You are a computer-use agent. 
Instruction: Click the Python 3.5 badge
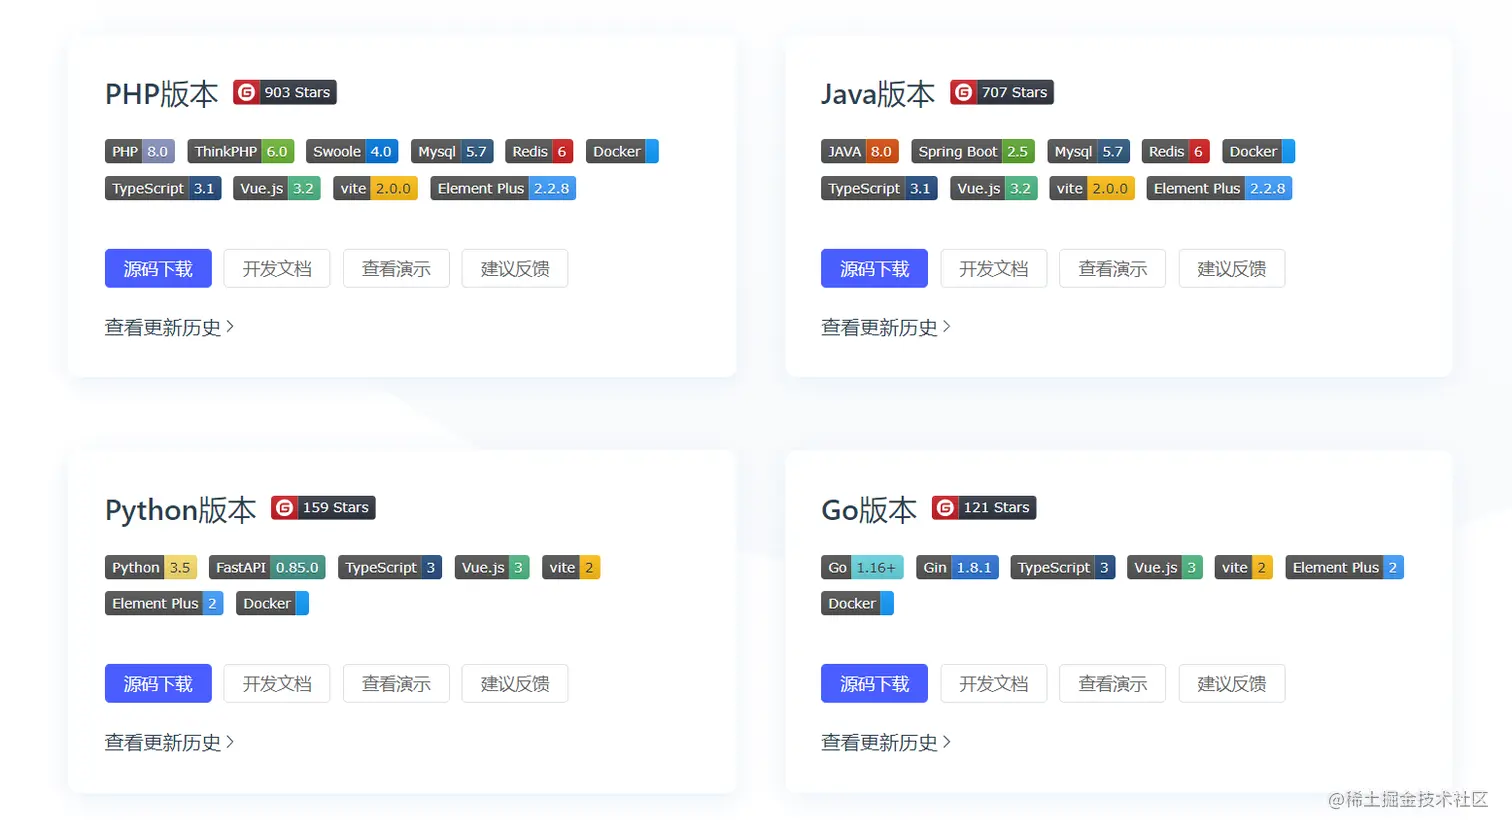coord(151,567)
